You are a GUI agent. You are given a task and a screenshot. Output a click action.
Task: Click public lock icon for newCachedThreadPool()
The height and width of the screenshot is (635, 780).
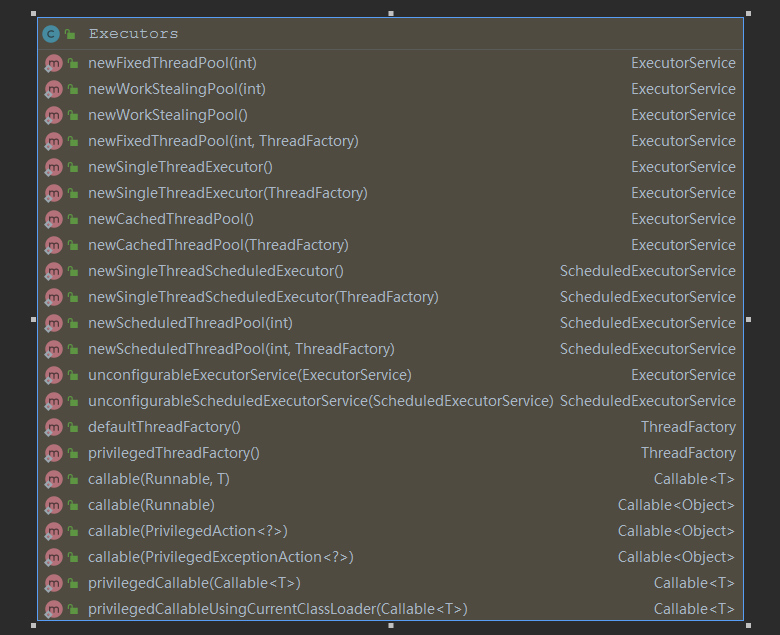[73, 219]
